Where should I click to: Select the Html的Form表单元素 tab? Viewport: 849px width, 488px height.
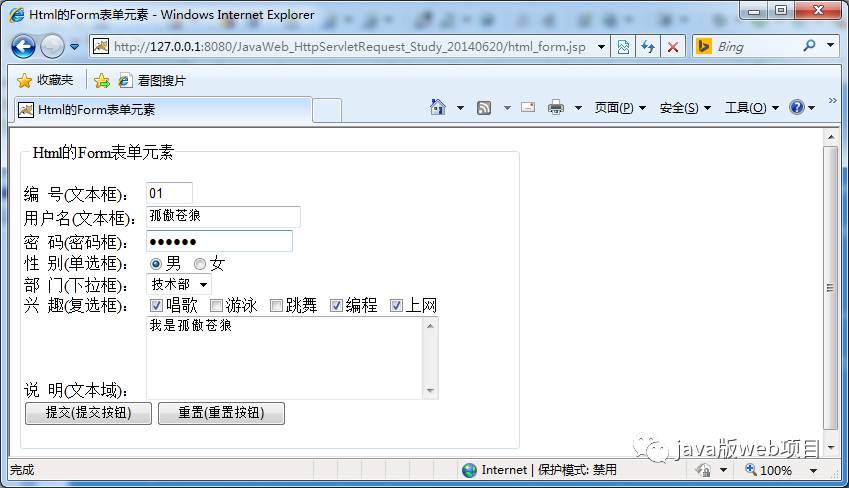pos(162,110)
